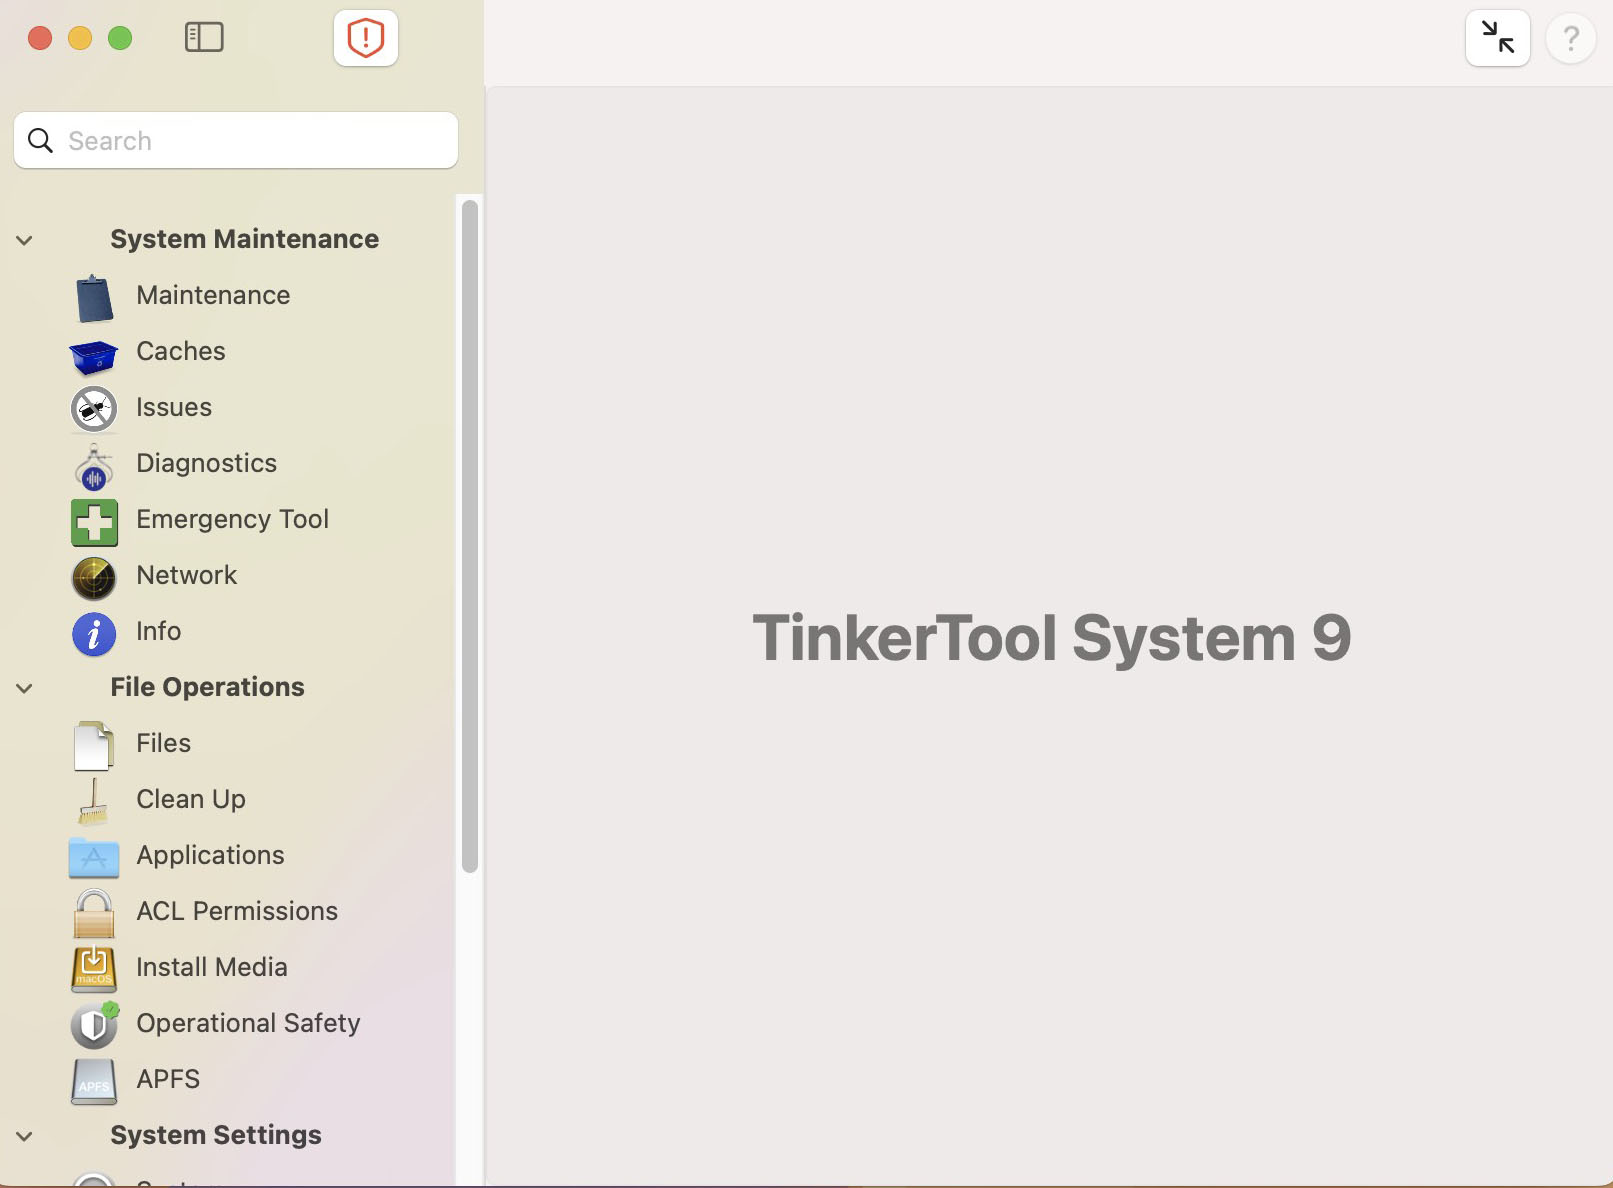The width and height of the screenshot is (1613, 1188).
Task: Collapse the System Settings section chevron
Action: pyautogui.click(x=25, y=1136)
